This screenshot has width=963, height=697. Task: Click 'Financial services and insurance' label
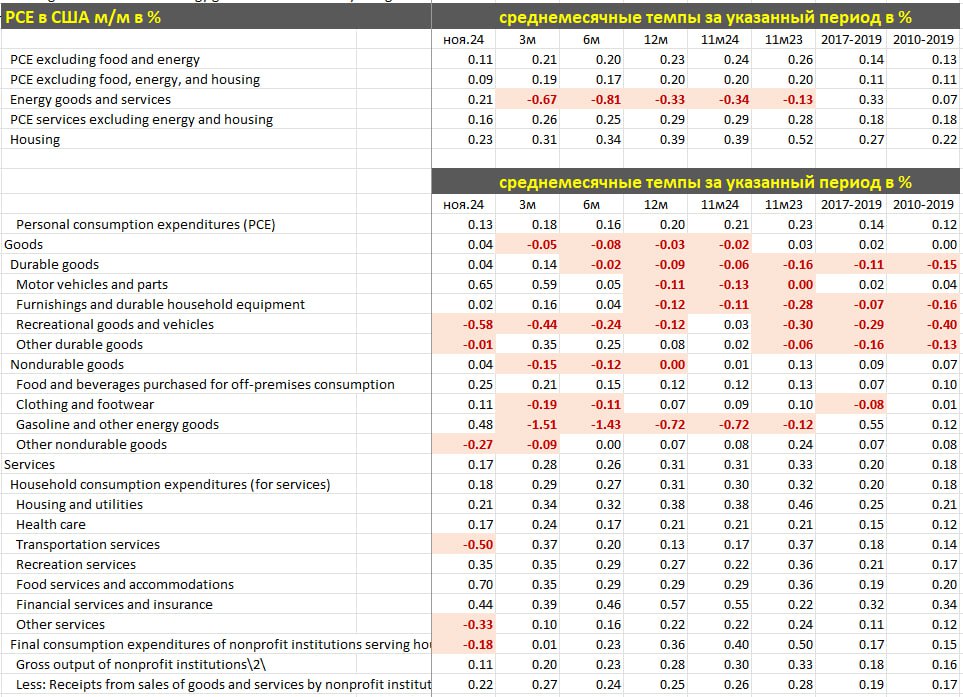click(x=114, y=605)
